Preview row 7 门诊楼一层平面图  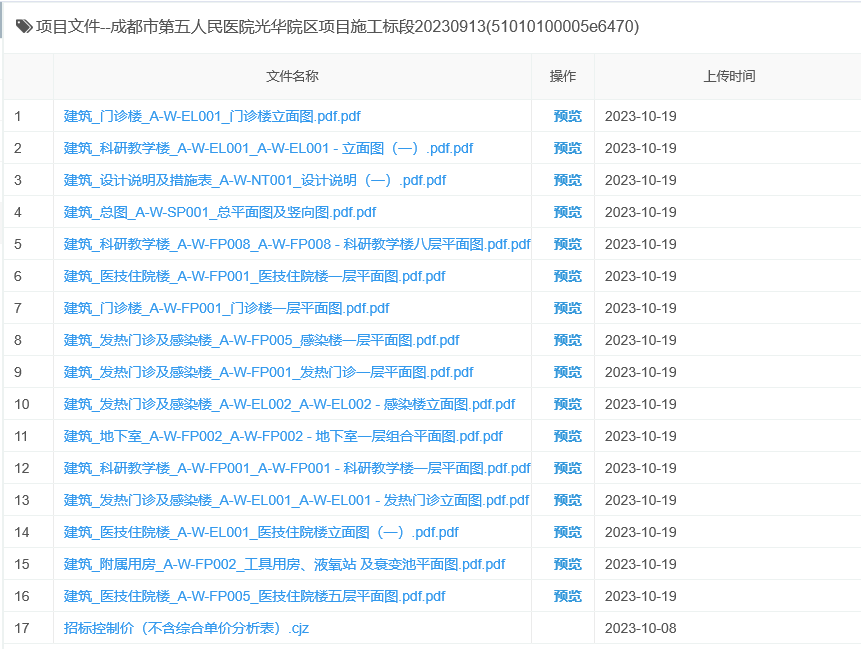(x=567, y=308)
